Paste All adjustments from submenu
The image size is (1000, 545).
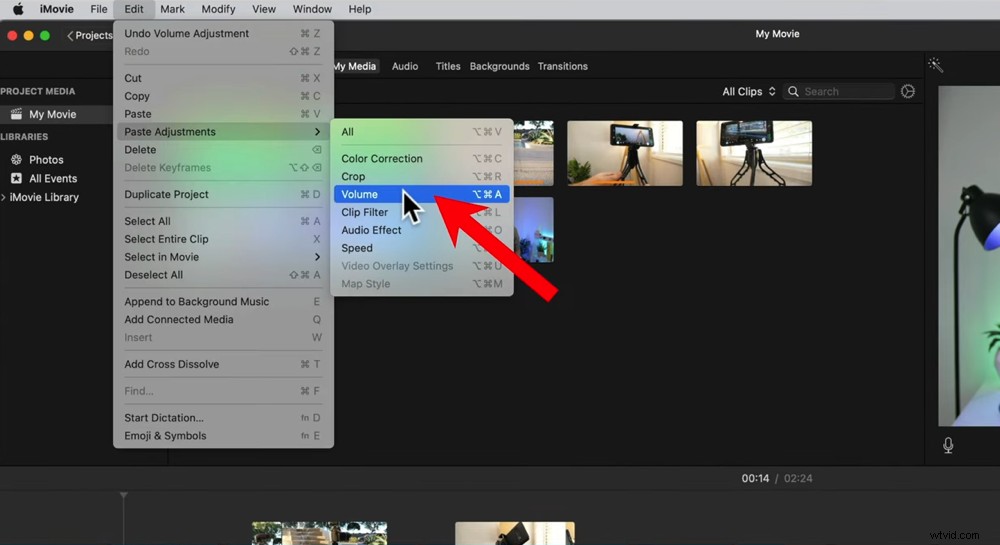point(422,131)
